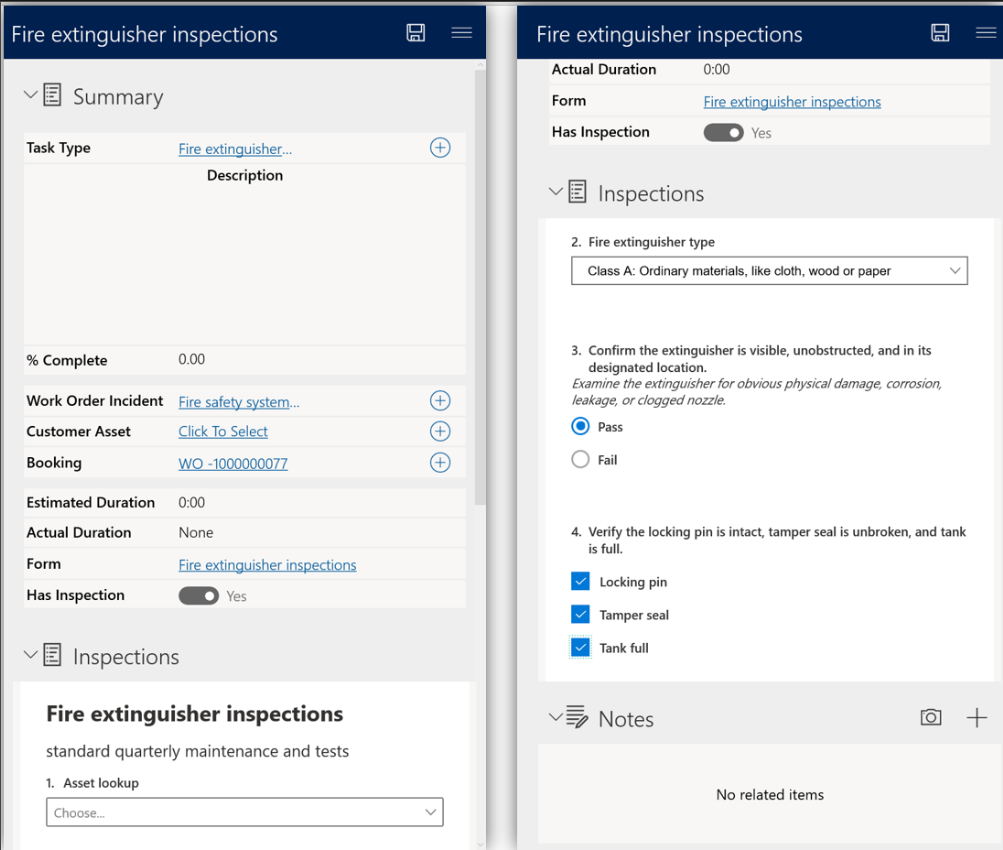The image size is (1003, 850).
Task: Click plus icon beside Customer Asset
Action: 440,432
